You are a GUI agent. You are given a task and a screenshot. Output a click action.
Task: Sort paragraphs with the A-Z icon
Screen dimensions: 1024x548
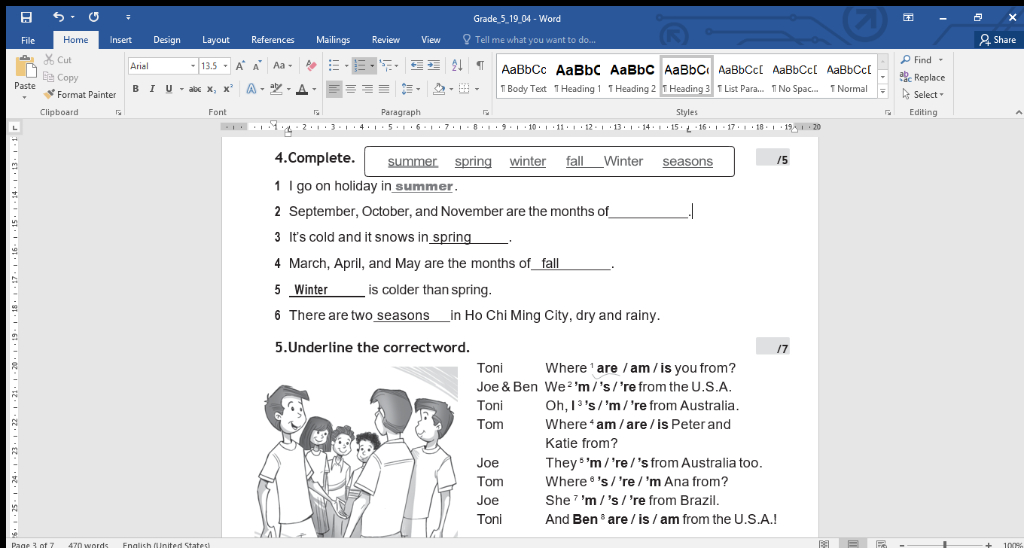tap(457, 66)
